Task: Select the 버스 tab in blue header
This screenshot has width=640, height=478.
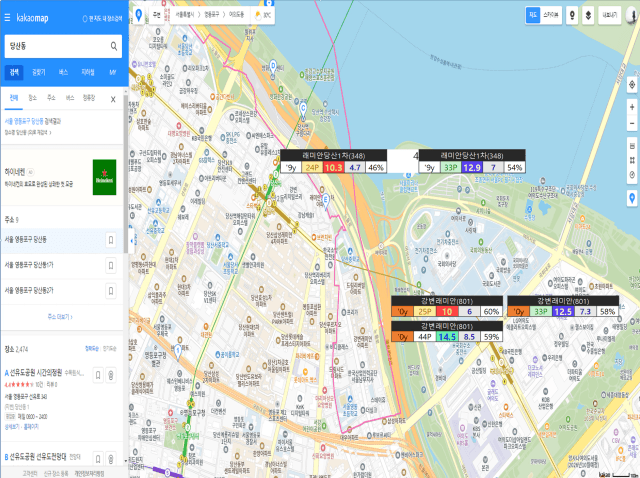Action: 63,72
